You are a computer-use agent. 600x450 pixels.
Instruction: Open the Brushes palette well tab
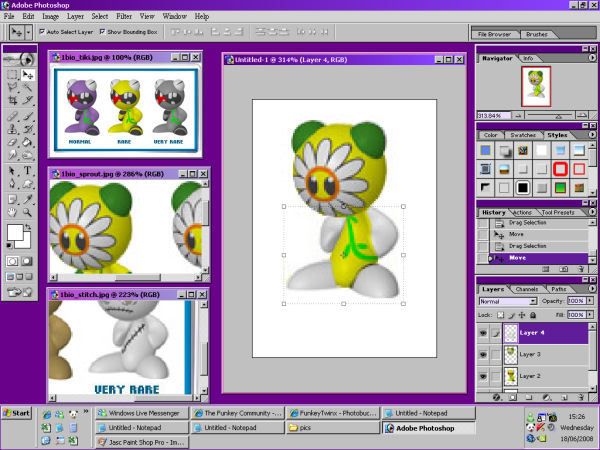[536, 34]
